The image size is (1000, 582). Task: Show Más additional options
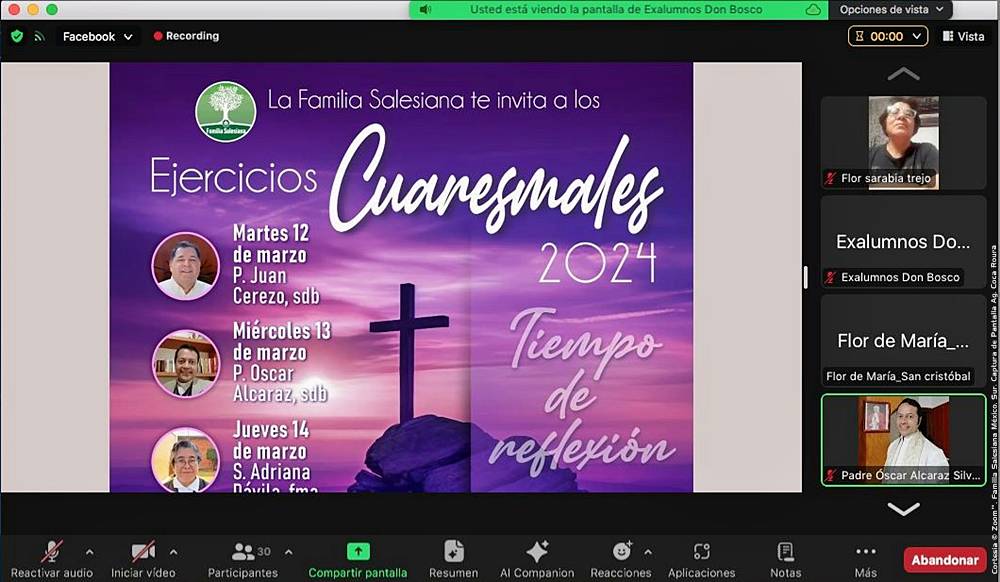(x=865, y=559)
